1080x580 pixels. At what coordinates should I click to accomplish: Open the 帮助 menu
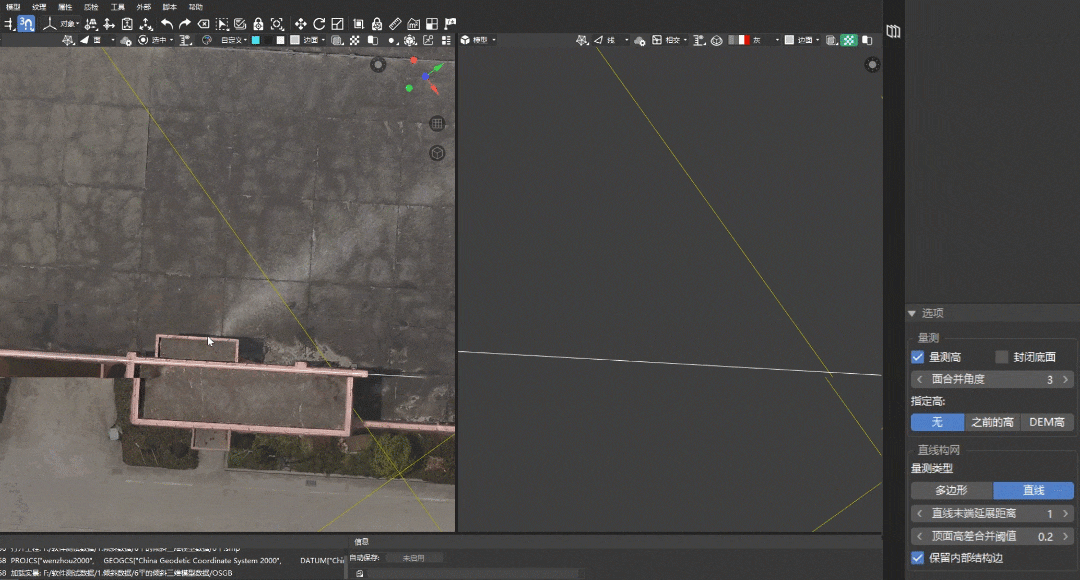(196, 7)
